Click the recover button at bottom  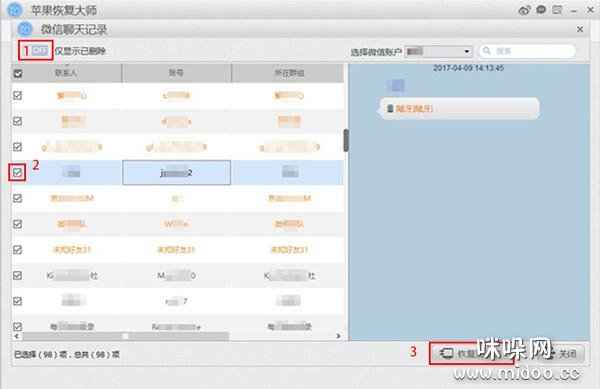471,353
